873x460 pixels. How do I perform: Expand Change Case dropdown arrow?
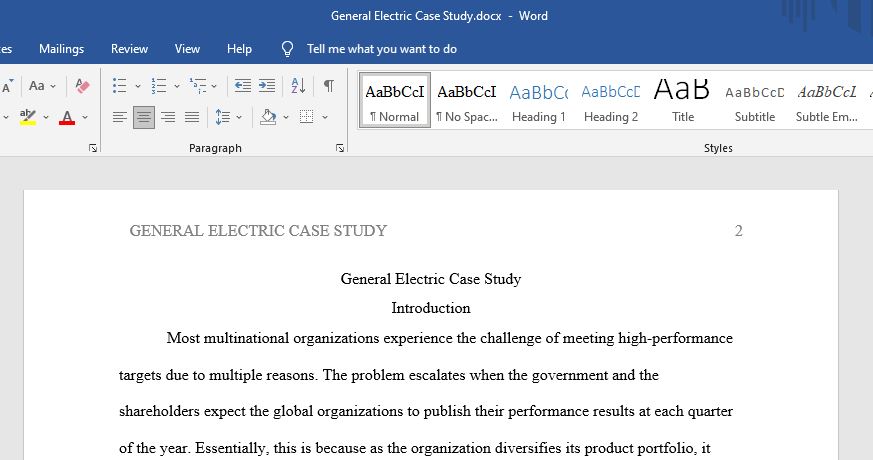[x=53, y=86]
